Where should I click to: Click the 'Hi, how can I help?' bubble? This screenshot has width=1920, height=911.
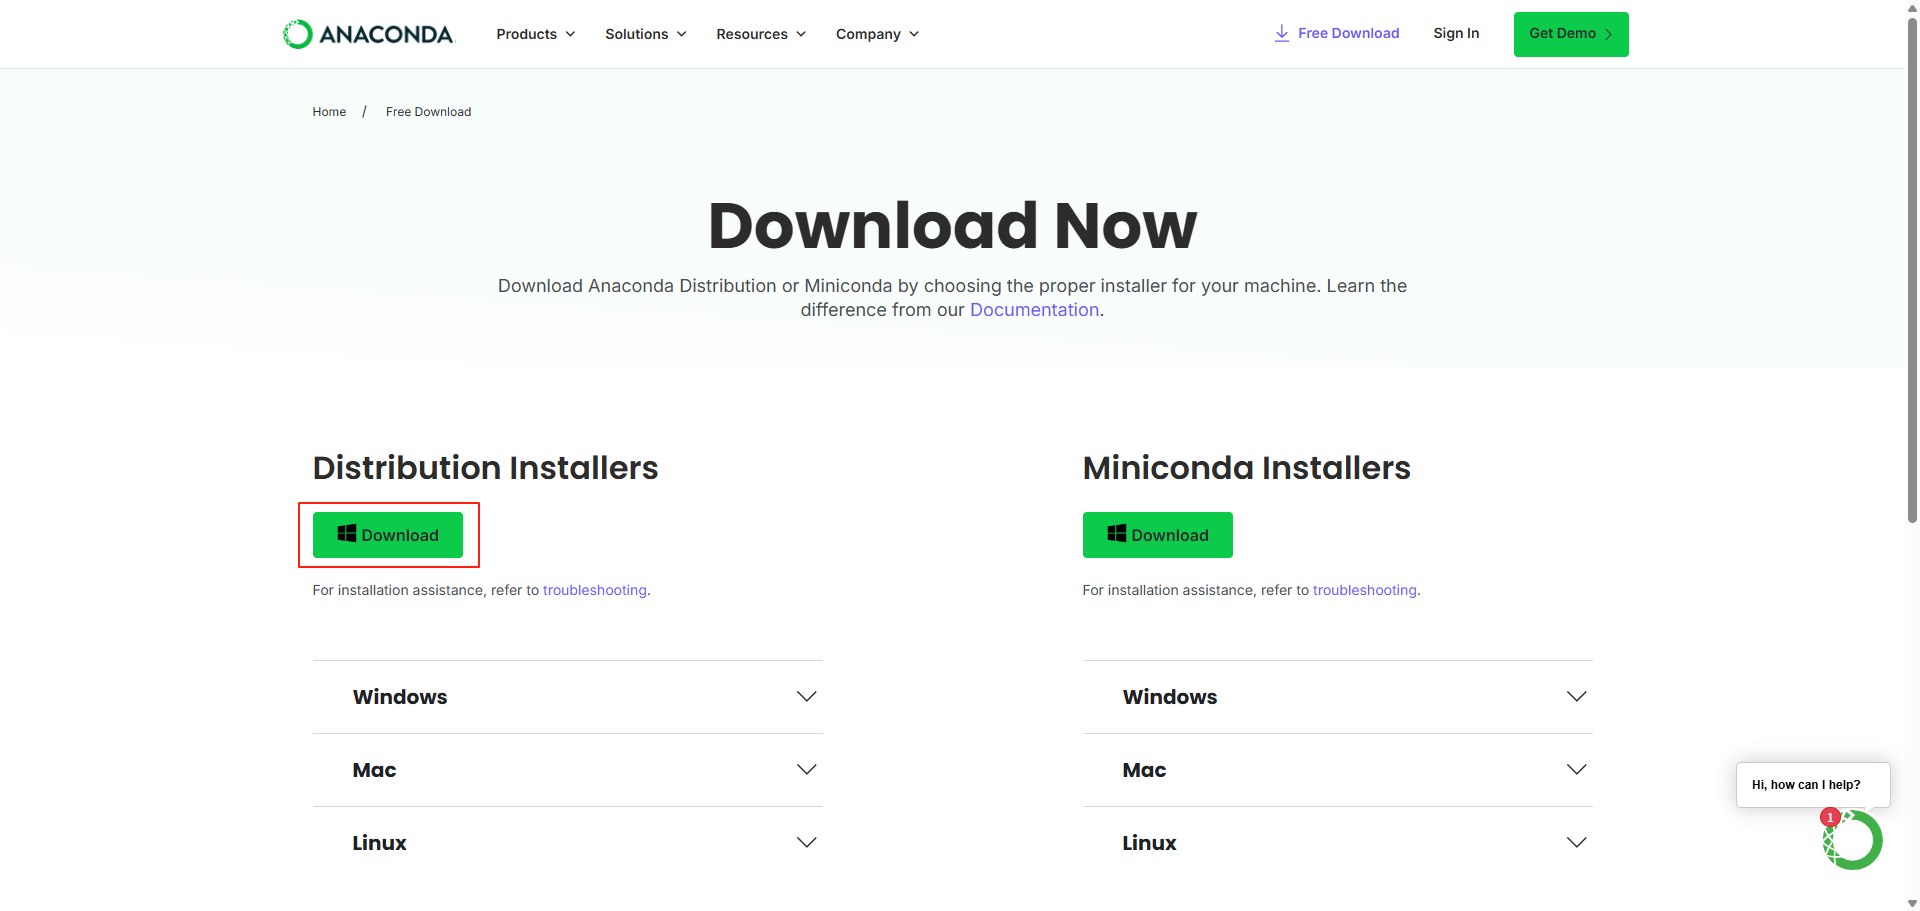pos(1813,785)
